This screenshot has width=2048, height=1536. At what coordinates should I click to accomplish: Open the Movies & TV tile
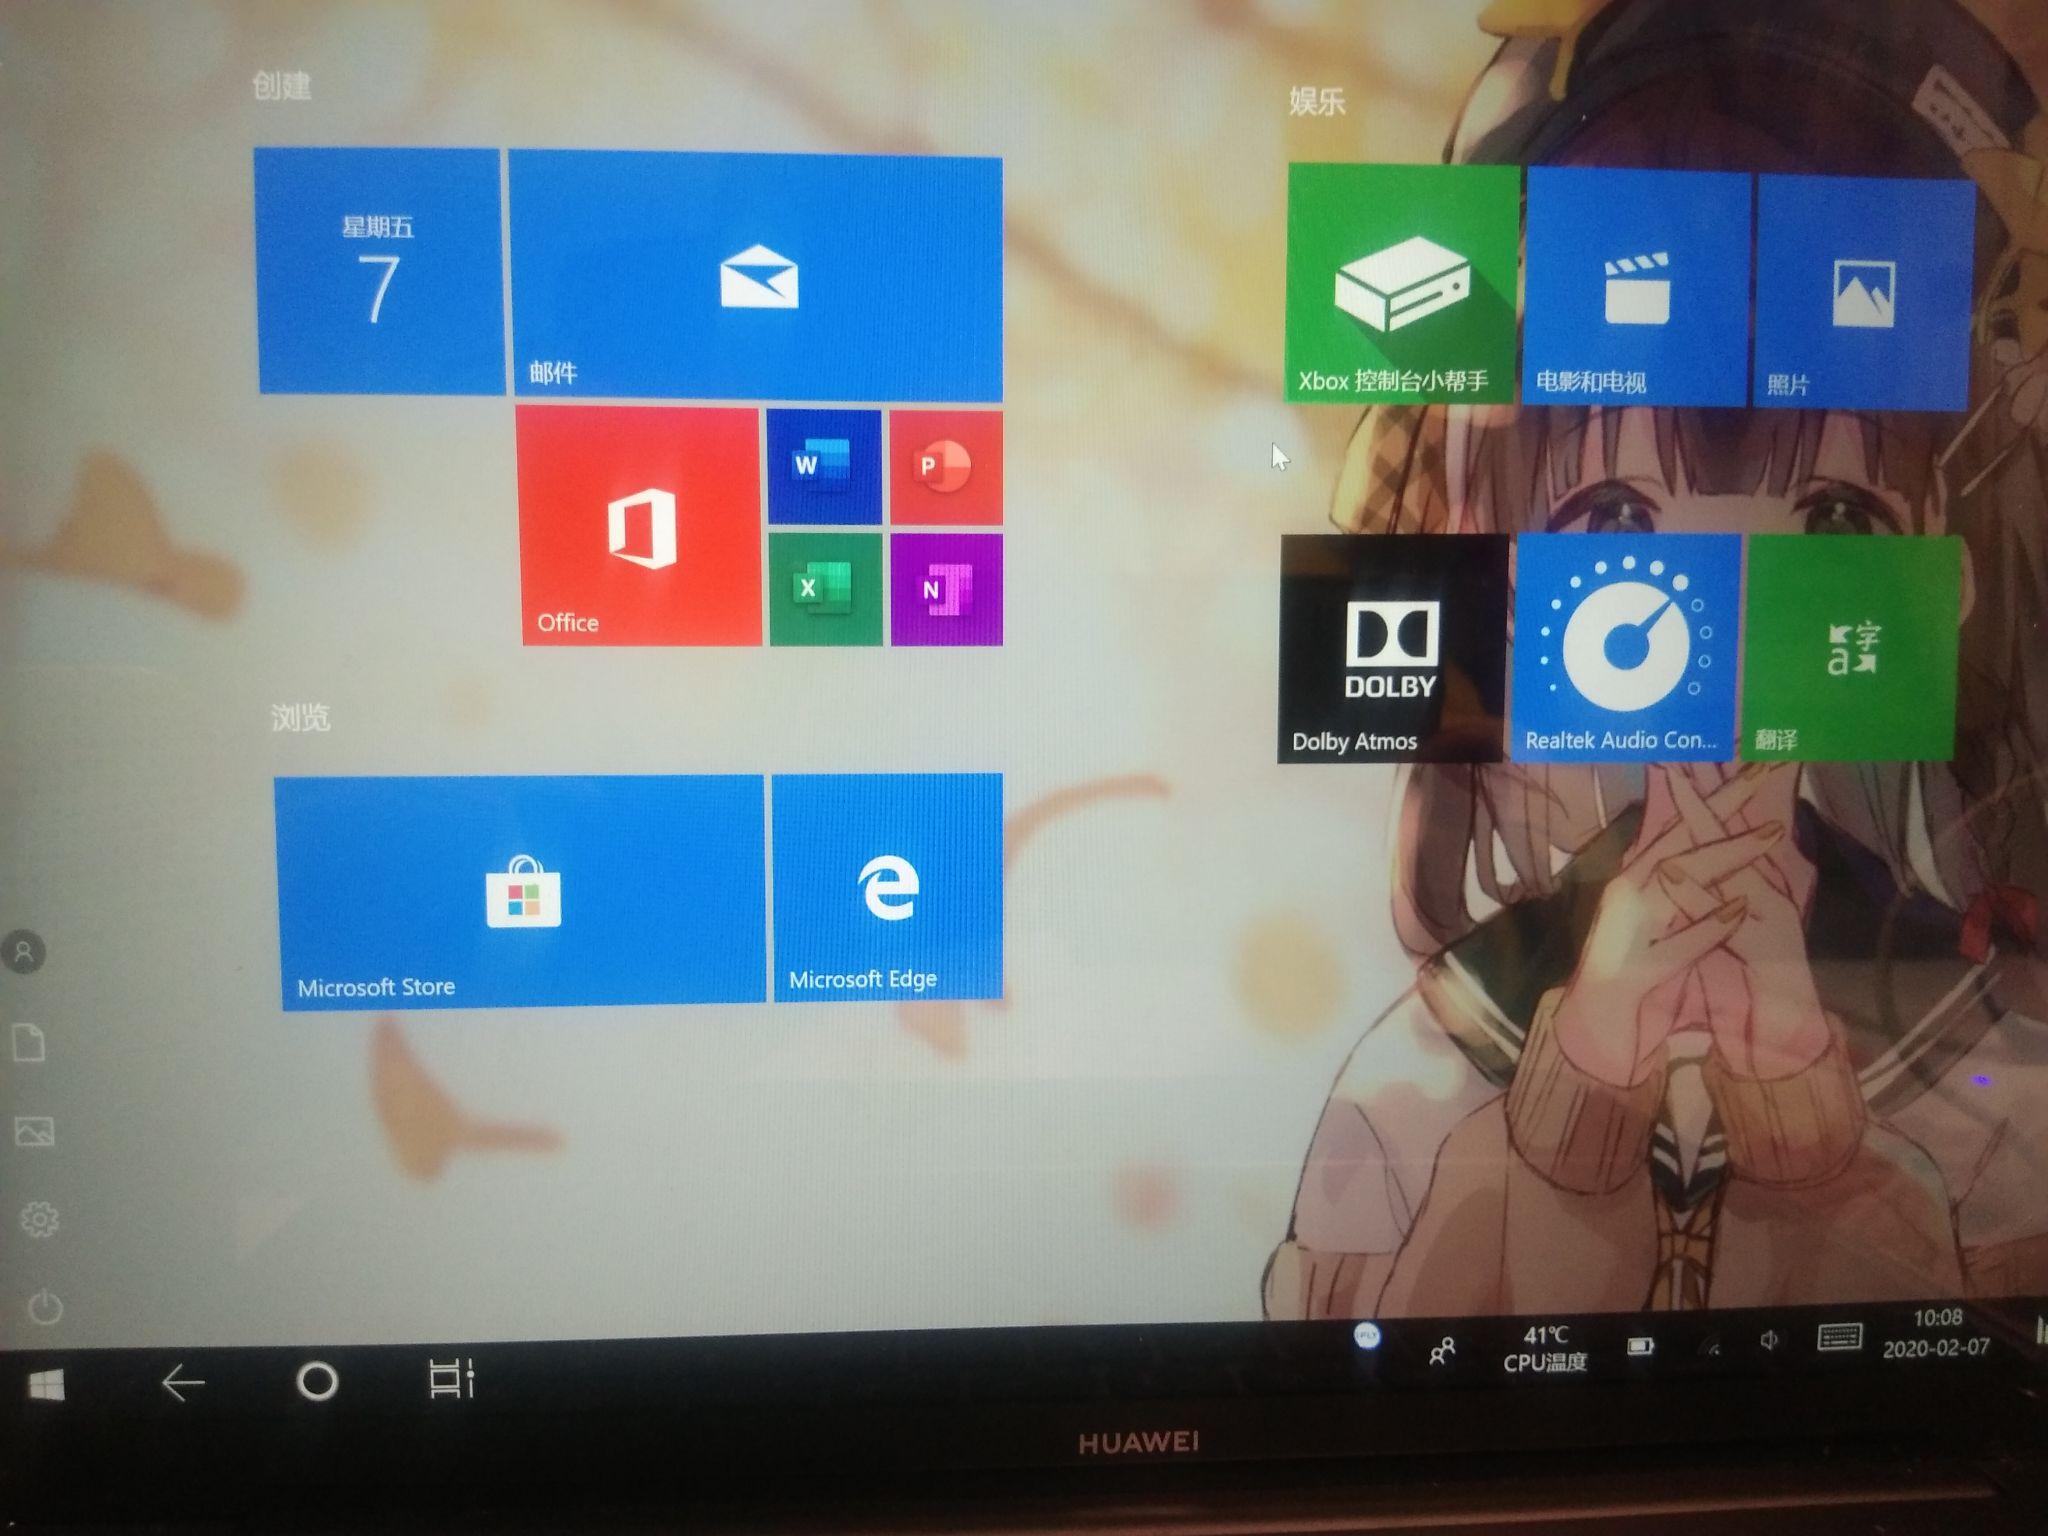click(1636, 288)
